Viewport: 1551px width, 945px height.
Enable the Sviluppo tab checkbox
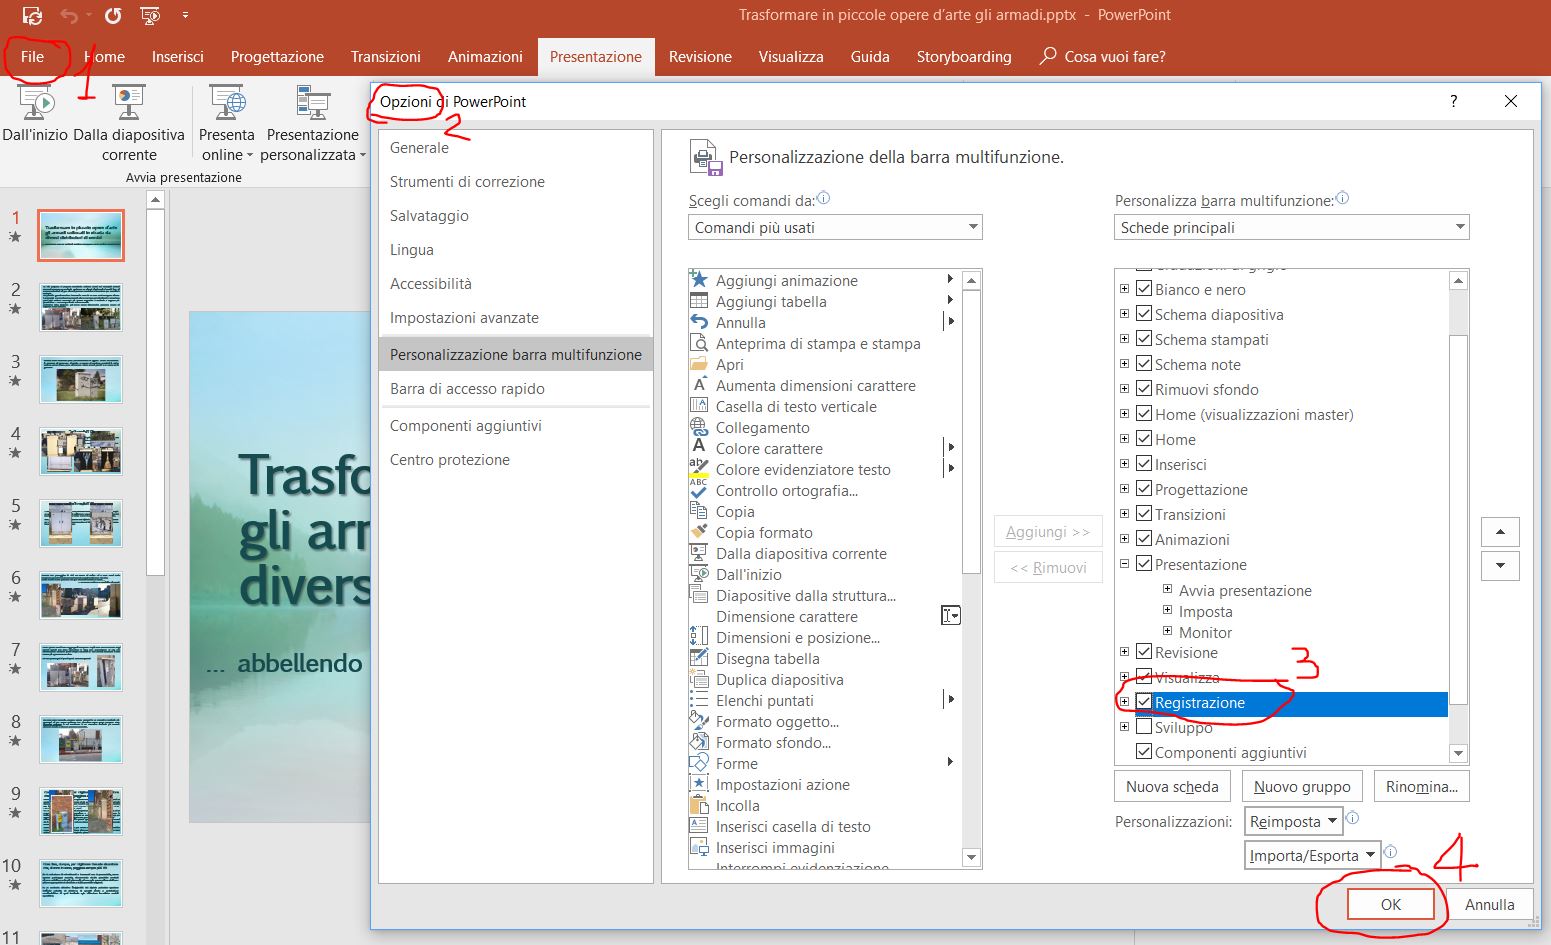[x=1144, y=727]
